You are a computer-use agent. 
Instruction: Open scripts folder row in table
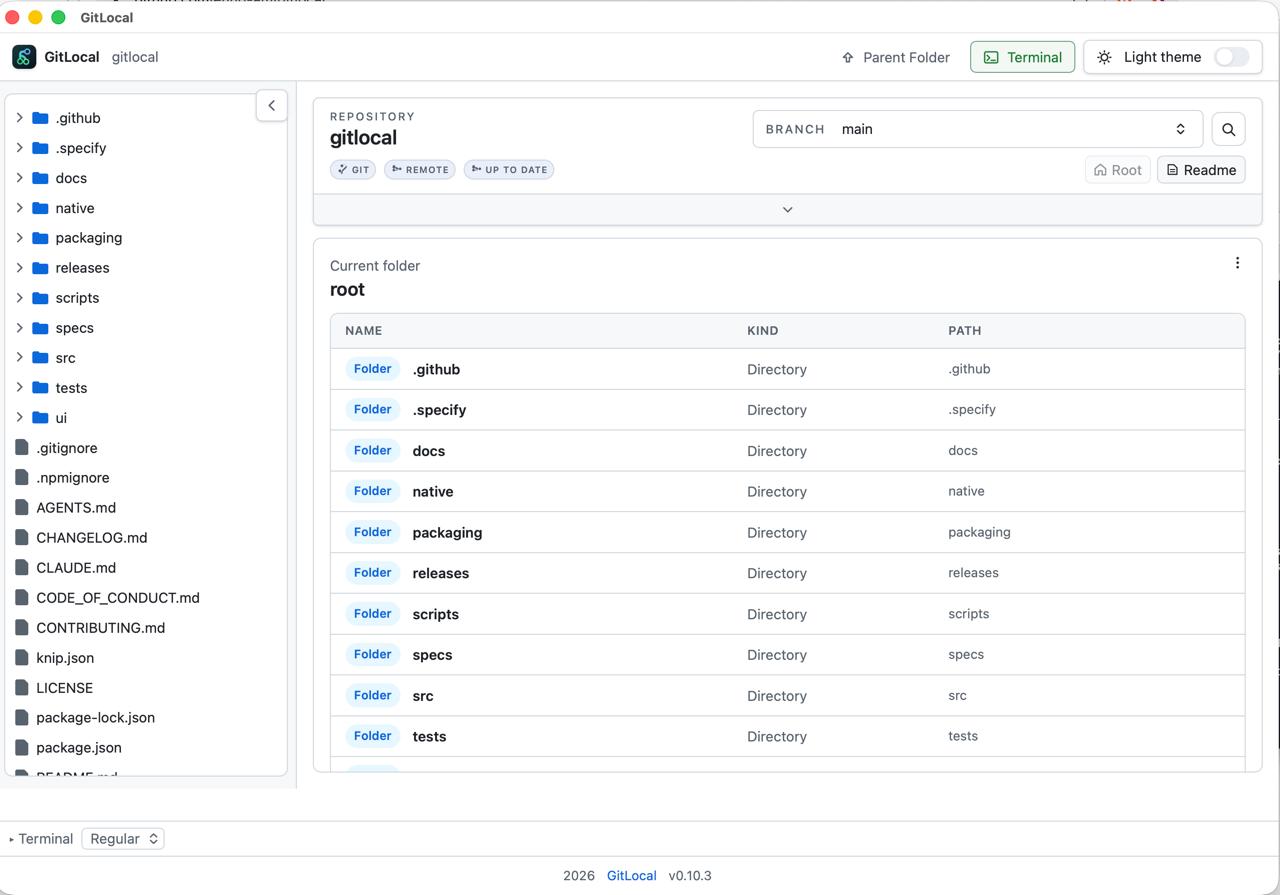(787, 614)
